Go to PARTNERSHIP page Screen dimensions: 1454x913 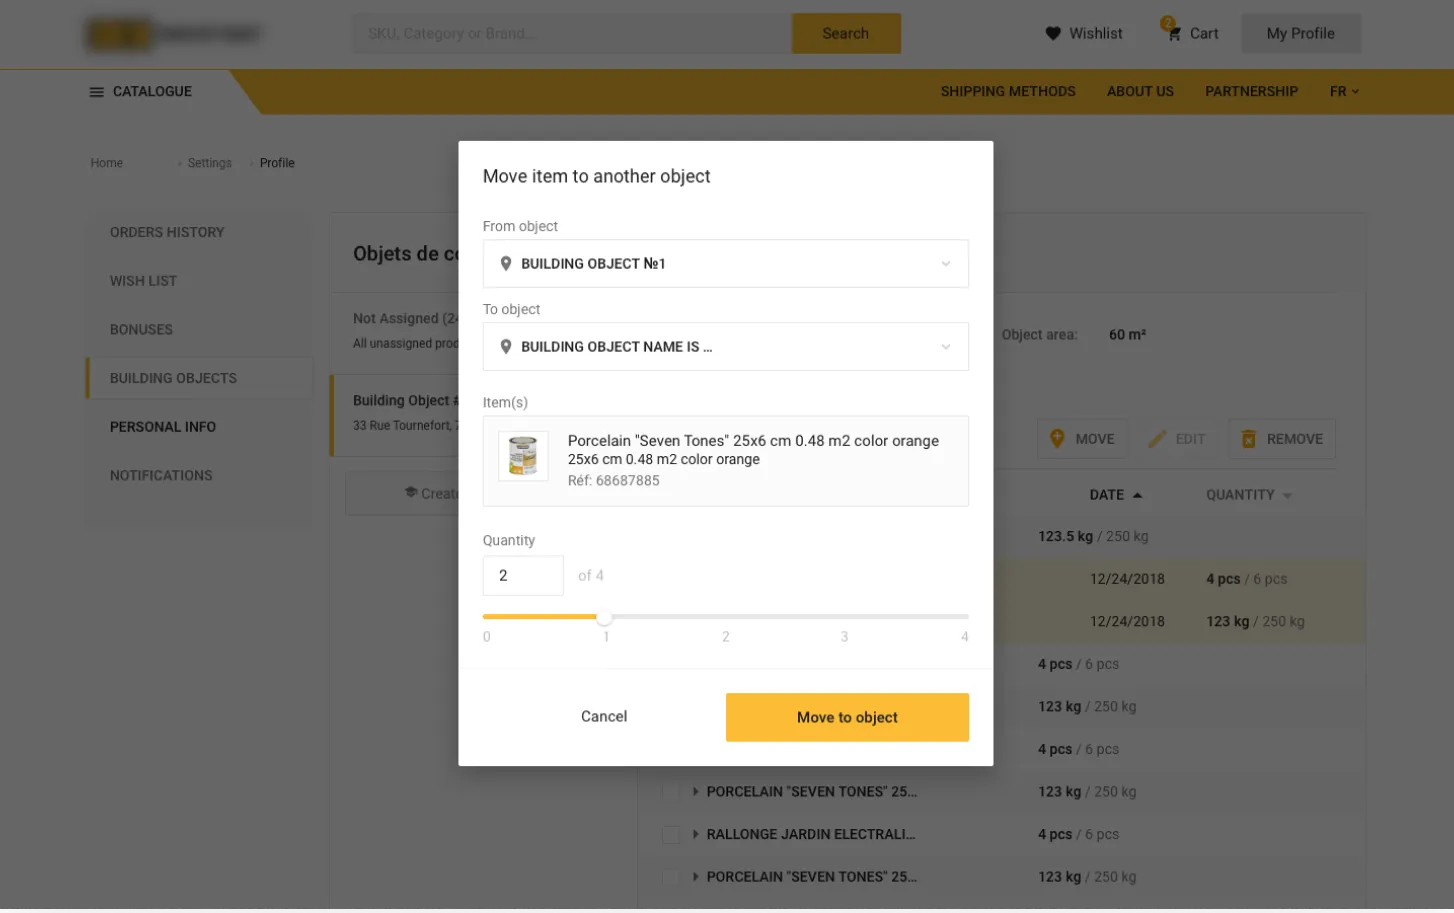click(x=1251, y=91)
